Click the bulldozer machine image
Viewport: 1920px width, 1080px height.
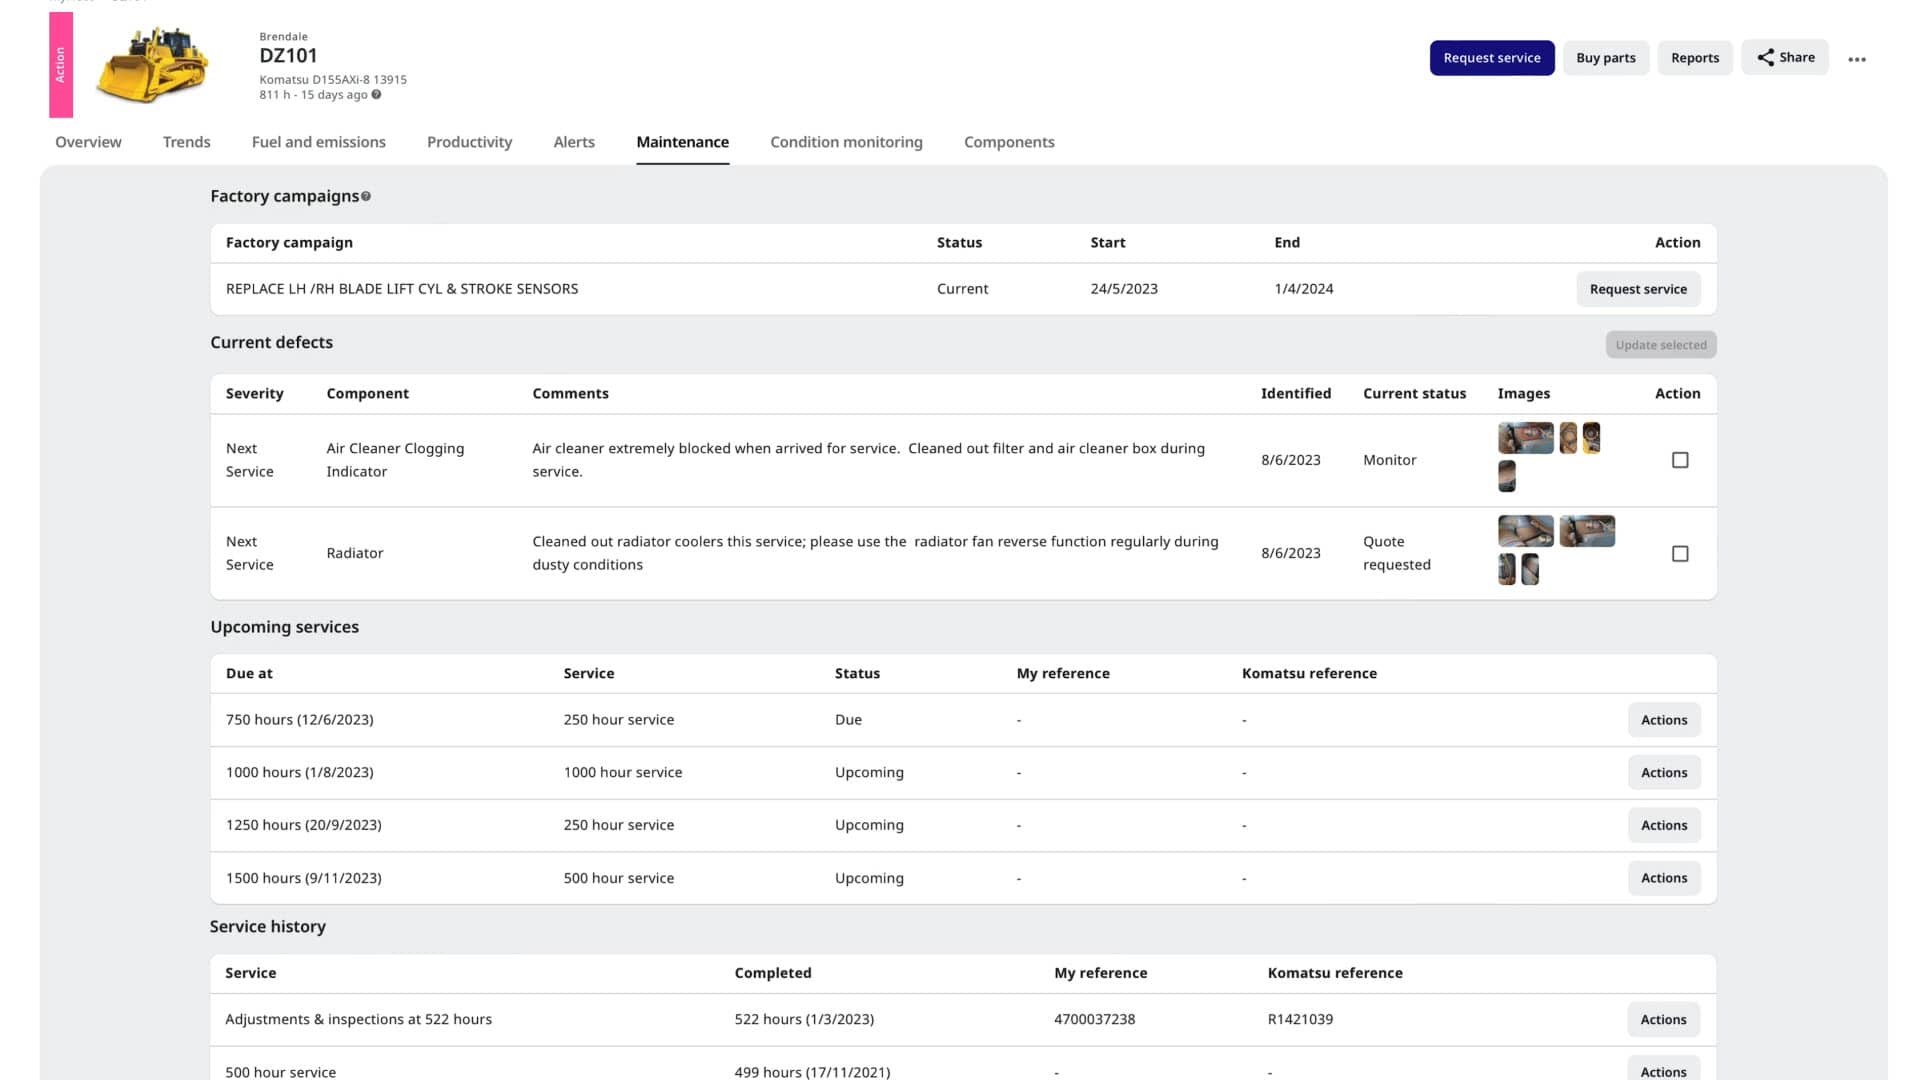152,65
